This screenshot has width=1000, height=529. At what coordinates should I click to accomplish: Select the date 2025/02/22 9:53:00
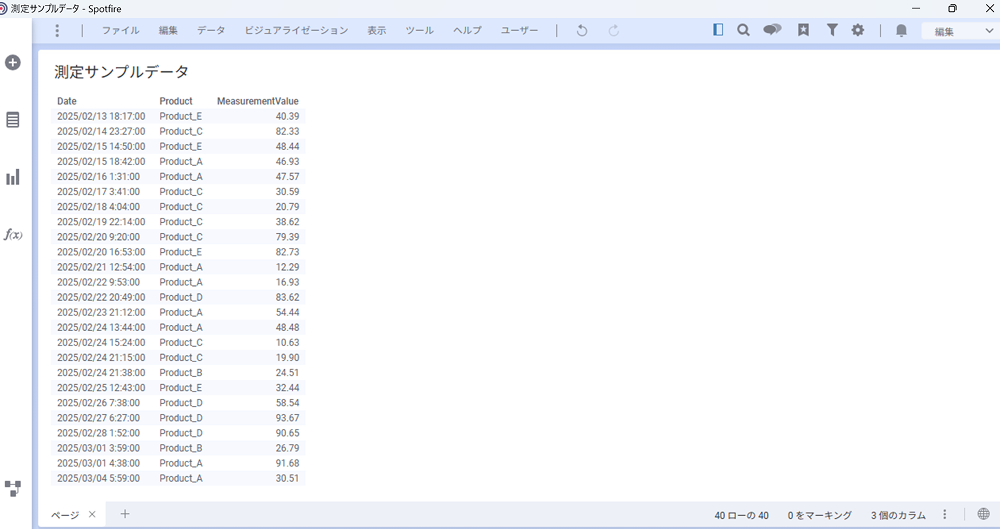click(98, 282)
